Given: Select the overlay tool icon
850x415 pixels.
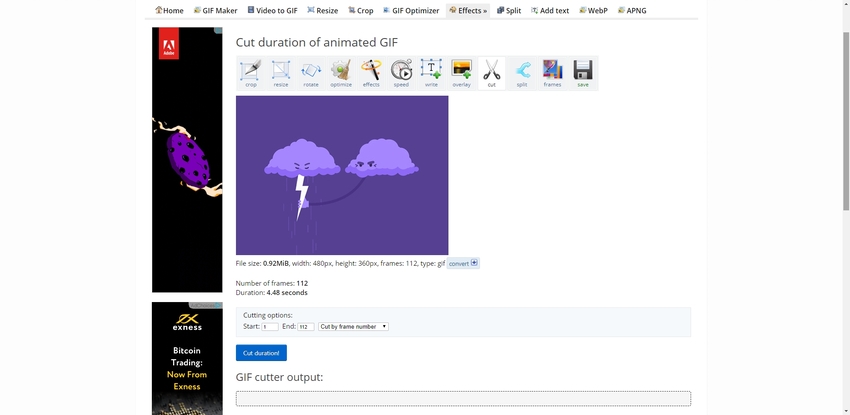Looking at the screenshot, I should 461,72.
